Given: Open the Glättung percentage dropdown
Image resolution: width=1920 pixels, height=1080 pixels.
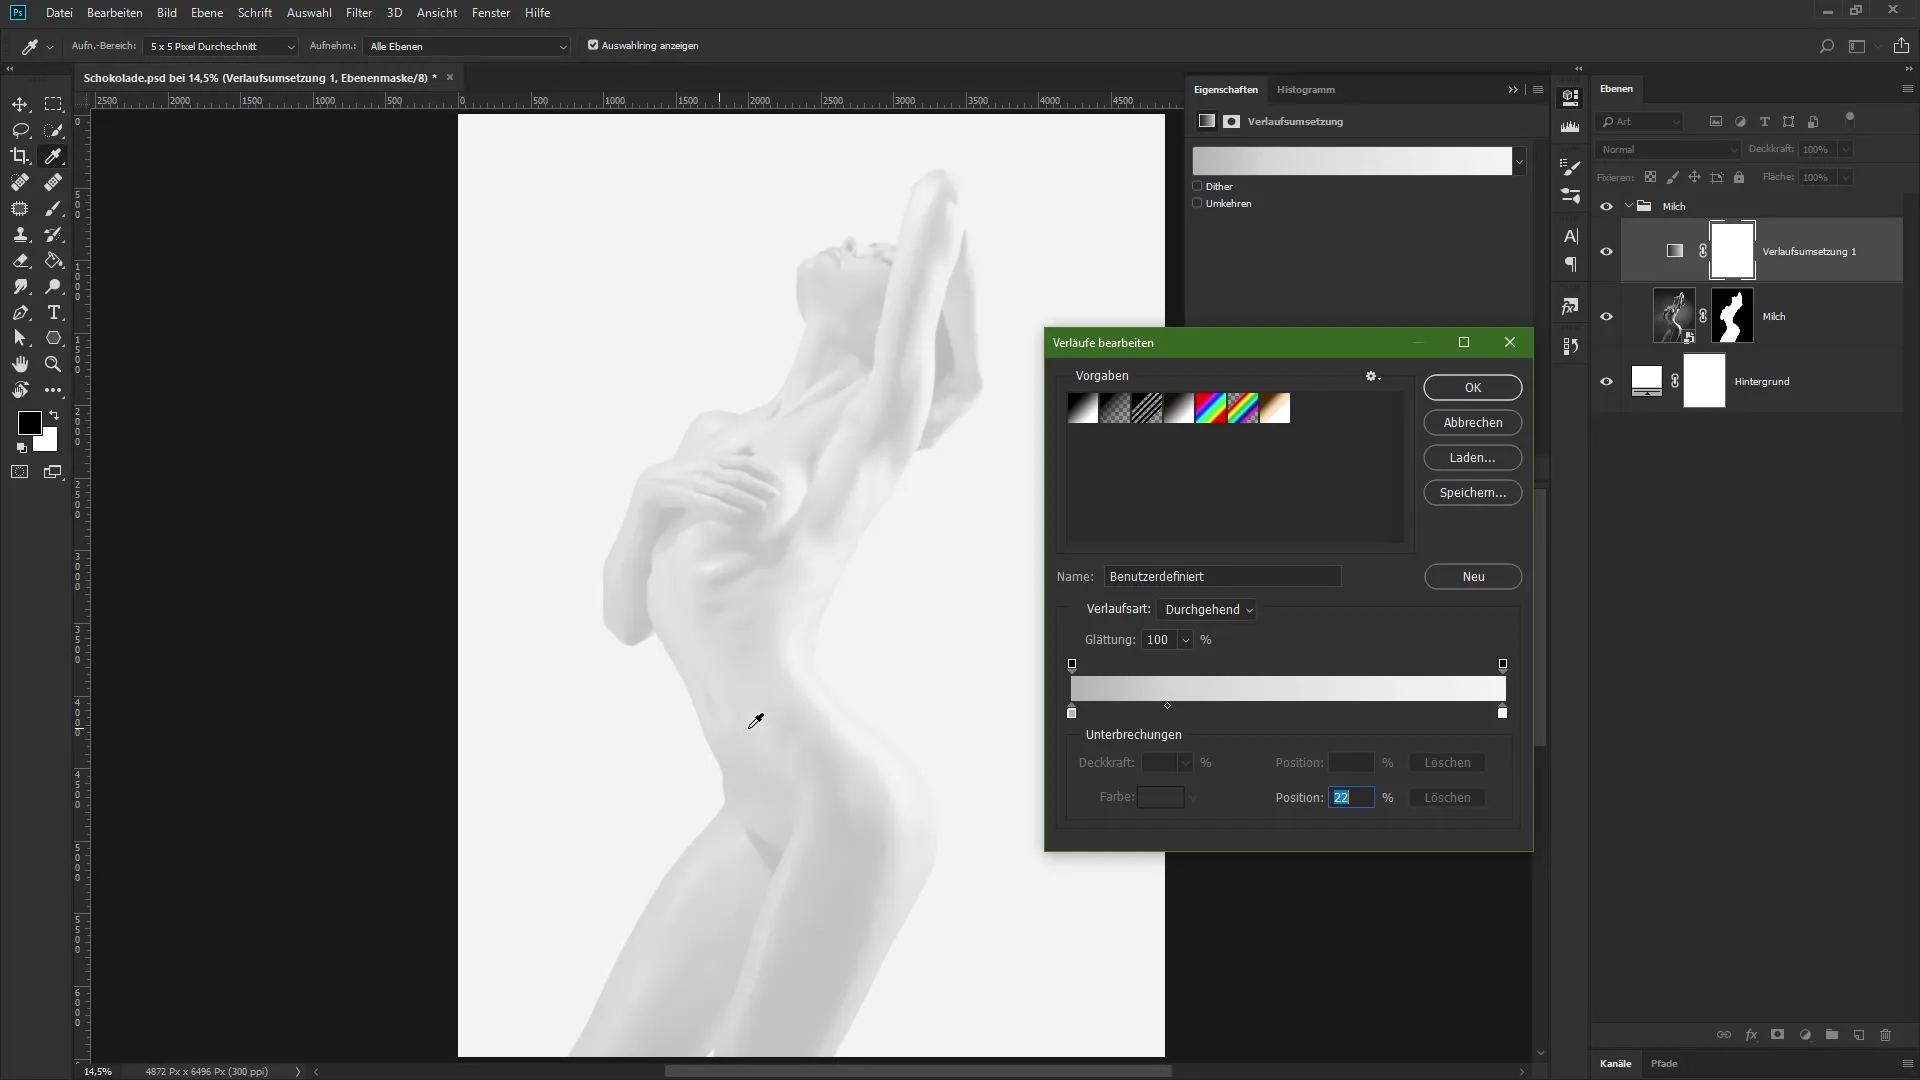Looking at the screenshot, I should click(x=1186, y=640).
